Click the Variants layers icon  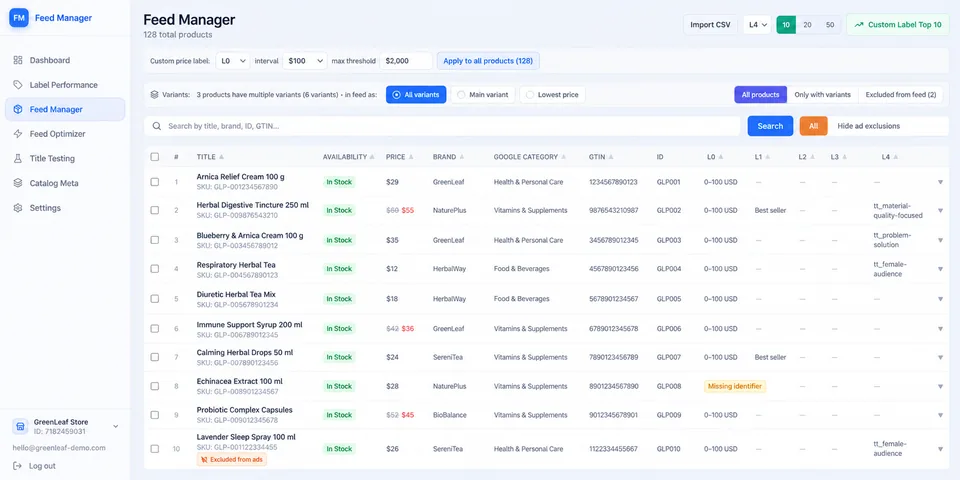pos(154,95)
